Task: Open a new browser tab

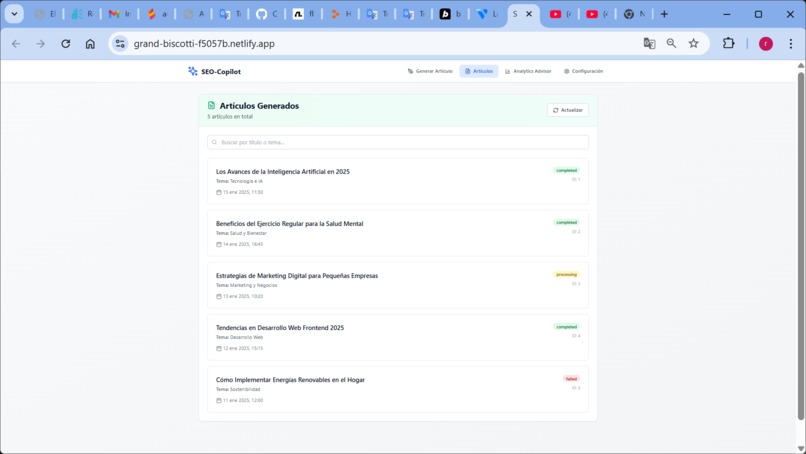Action: pyautogui.click(x=664, y=14)
